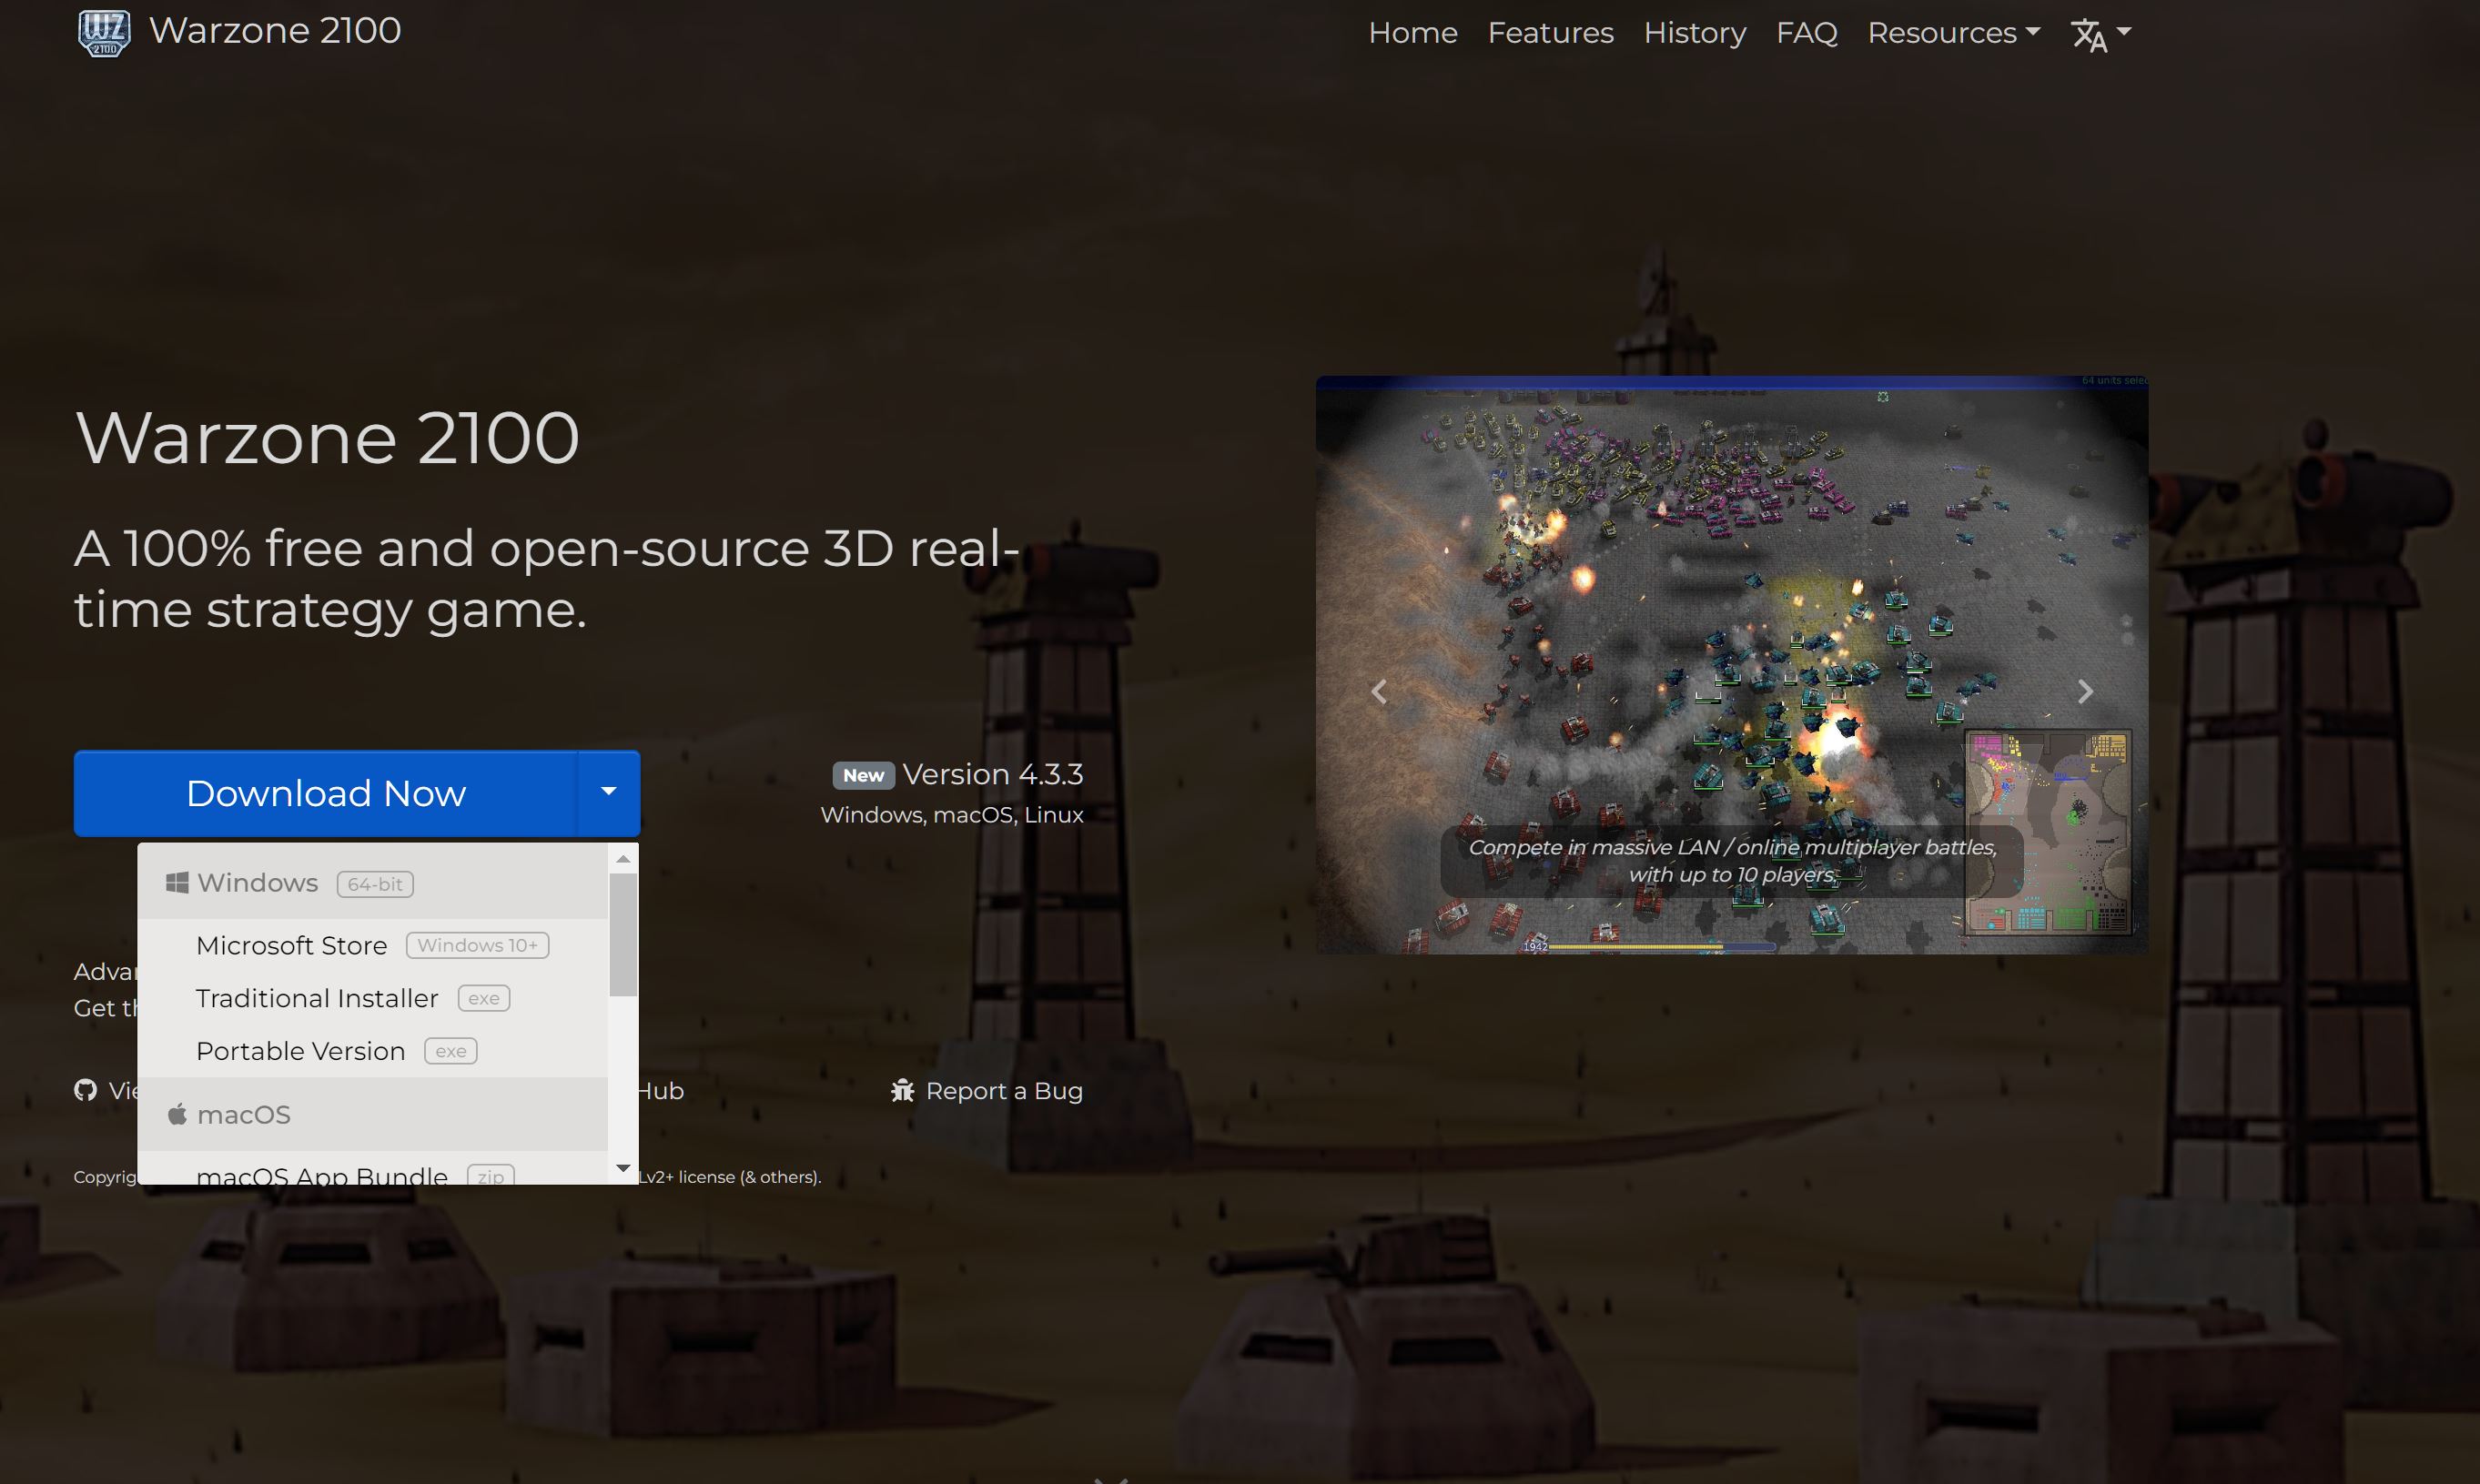
Task: Click the Warzone 2100 shield logo
Action: [x=104, y=32]
